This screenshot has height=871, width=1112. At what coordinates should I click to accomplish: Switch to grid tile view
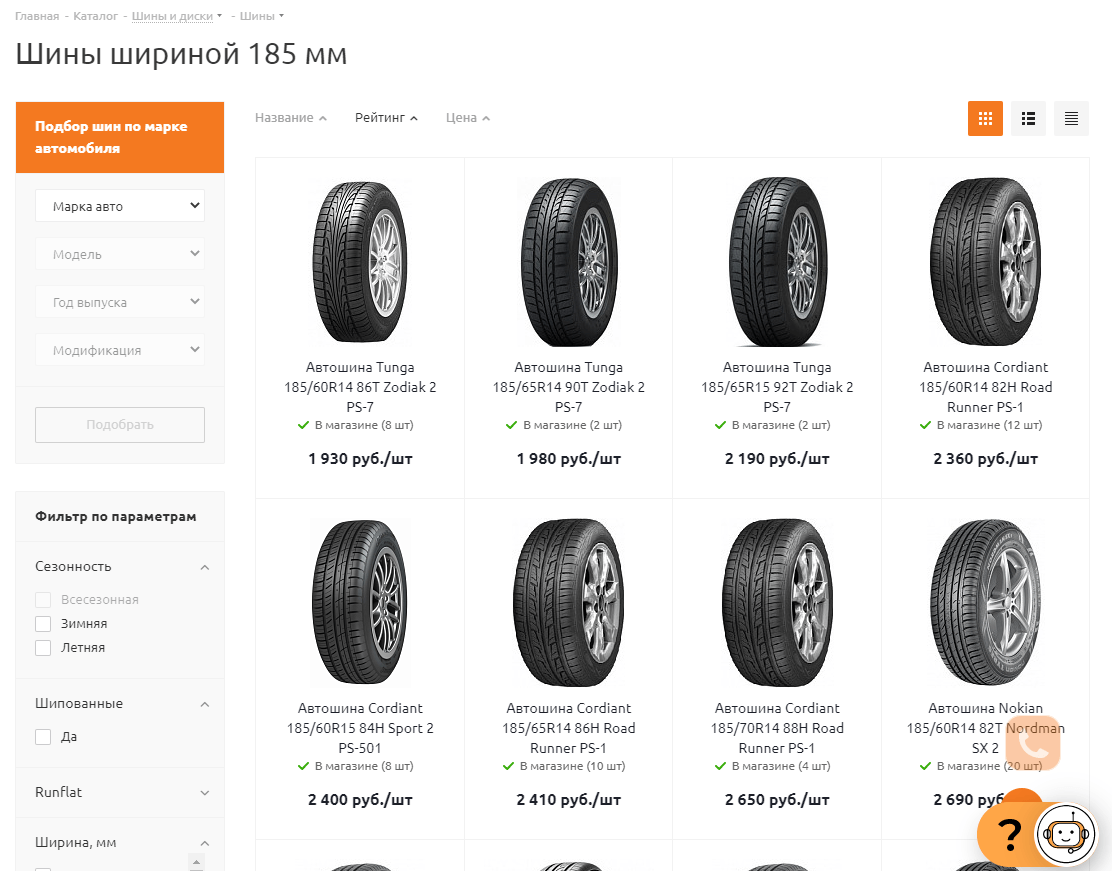pos(985,118)
